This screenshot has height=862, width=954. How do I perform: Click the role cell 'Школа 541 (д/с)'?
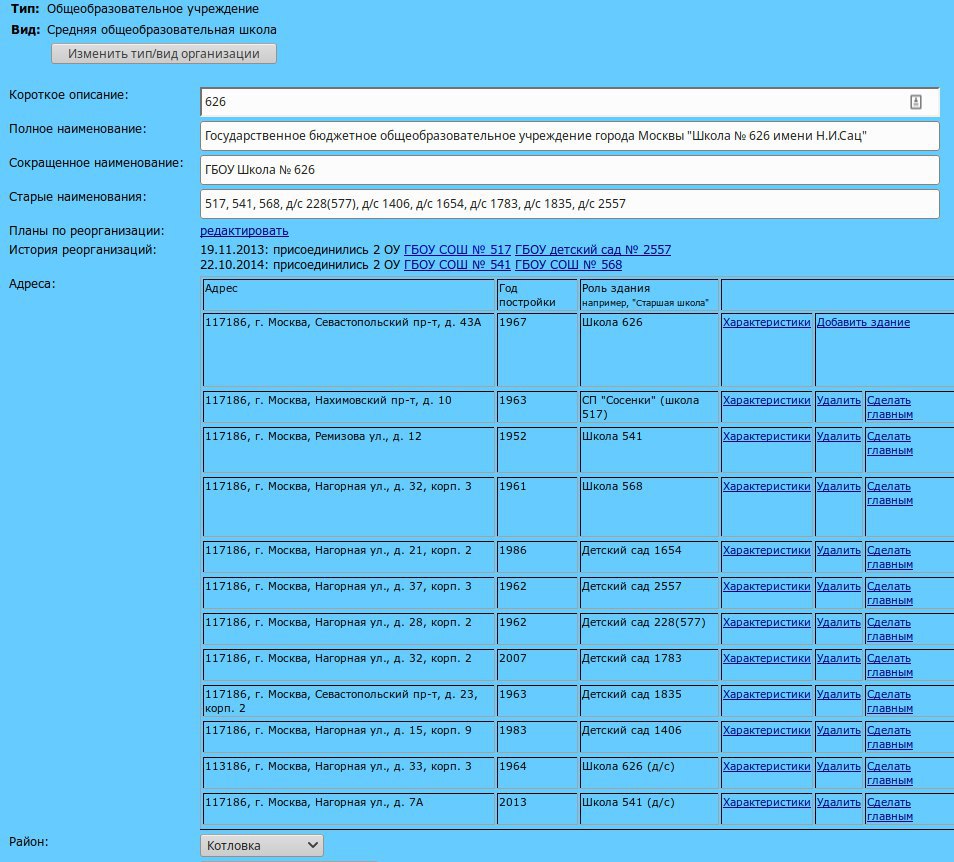pos(649,808)
